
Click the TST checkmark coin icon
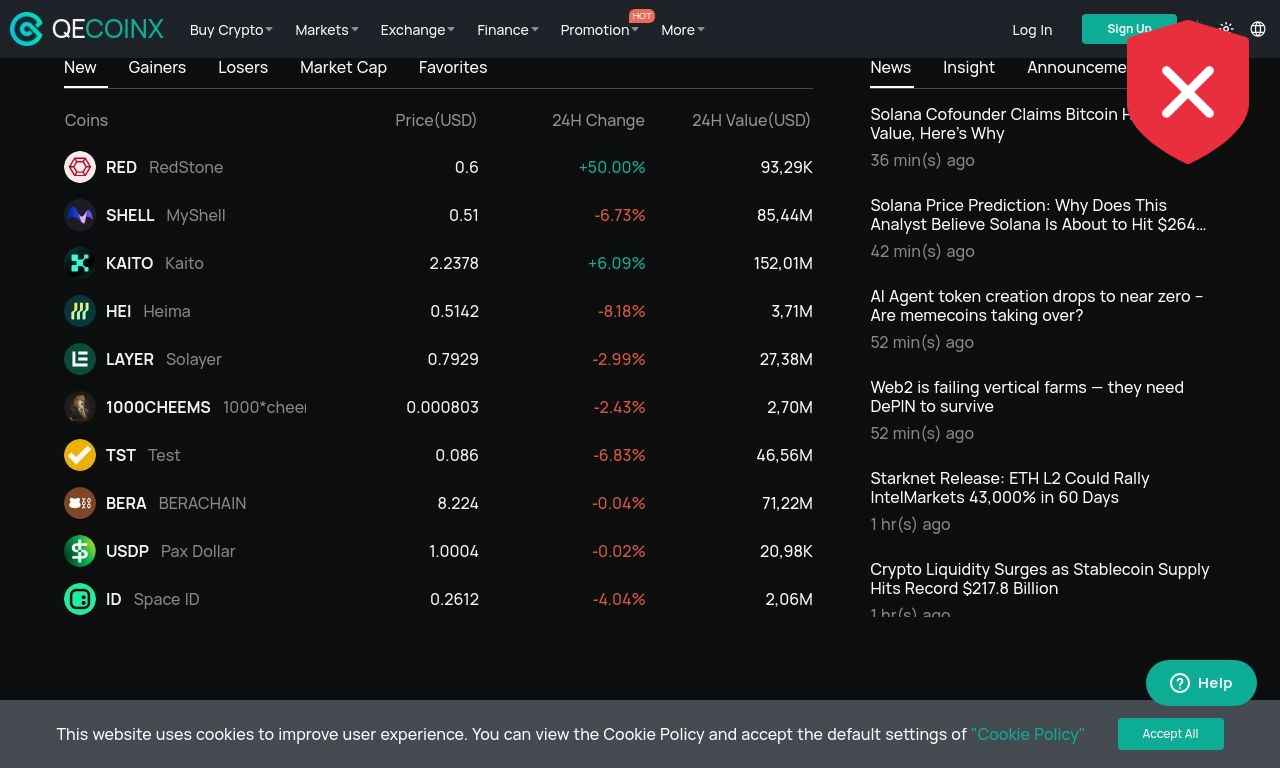pos(80,455)
